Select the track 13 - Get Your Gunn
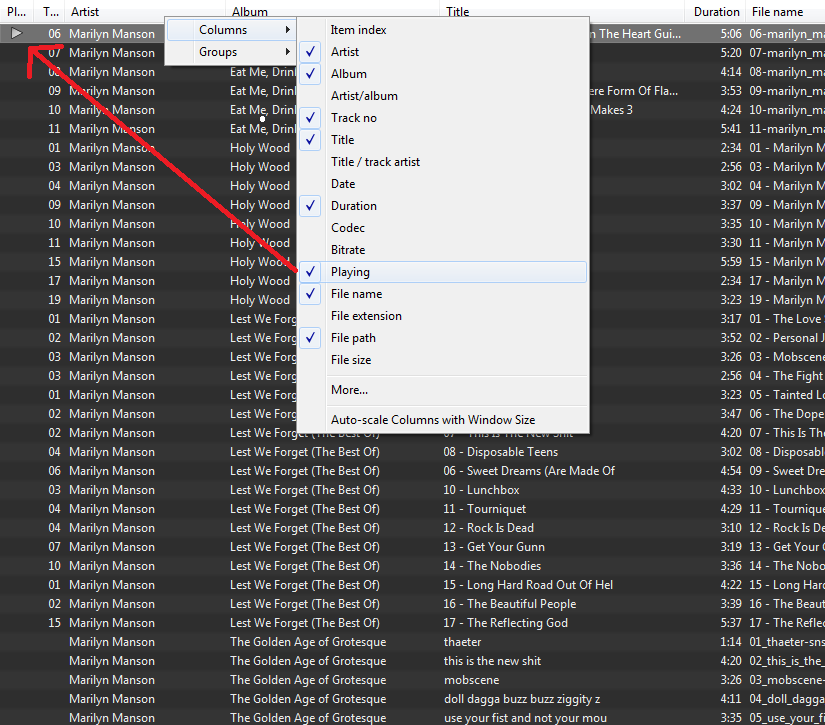 pos(494,547)
